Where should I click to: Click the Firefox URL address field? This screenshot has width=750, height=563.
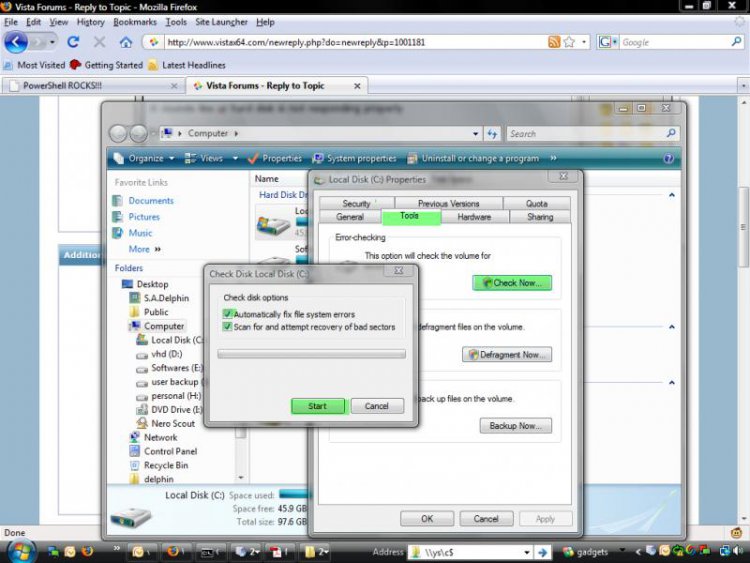356,42
